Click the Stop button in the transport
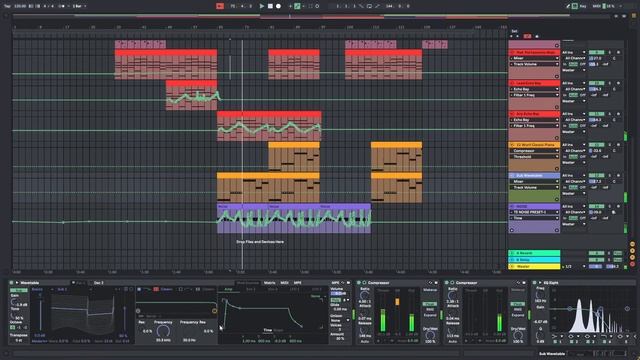 (270, 6)
